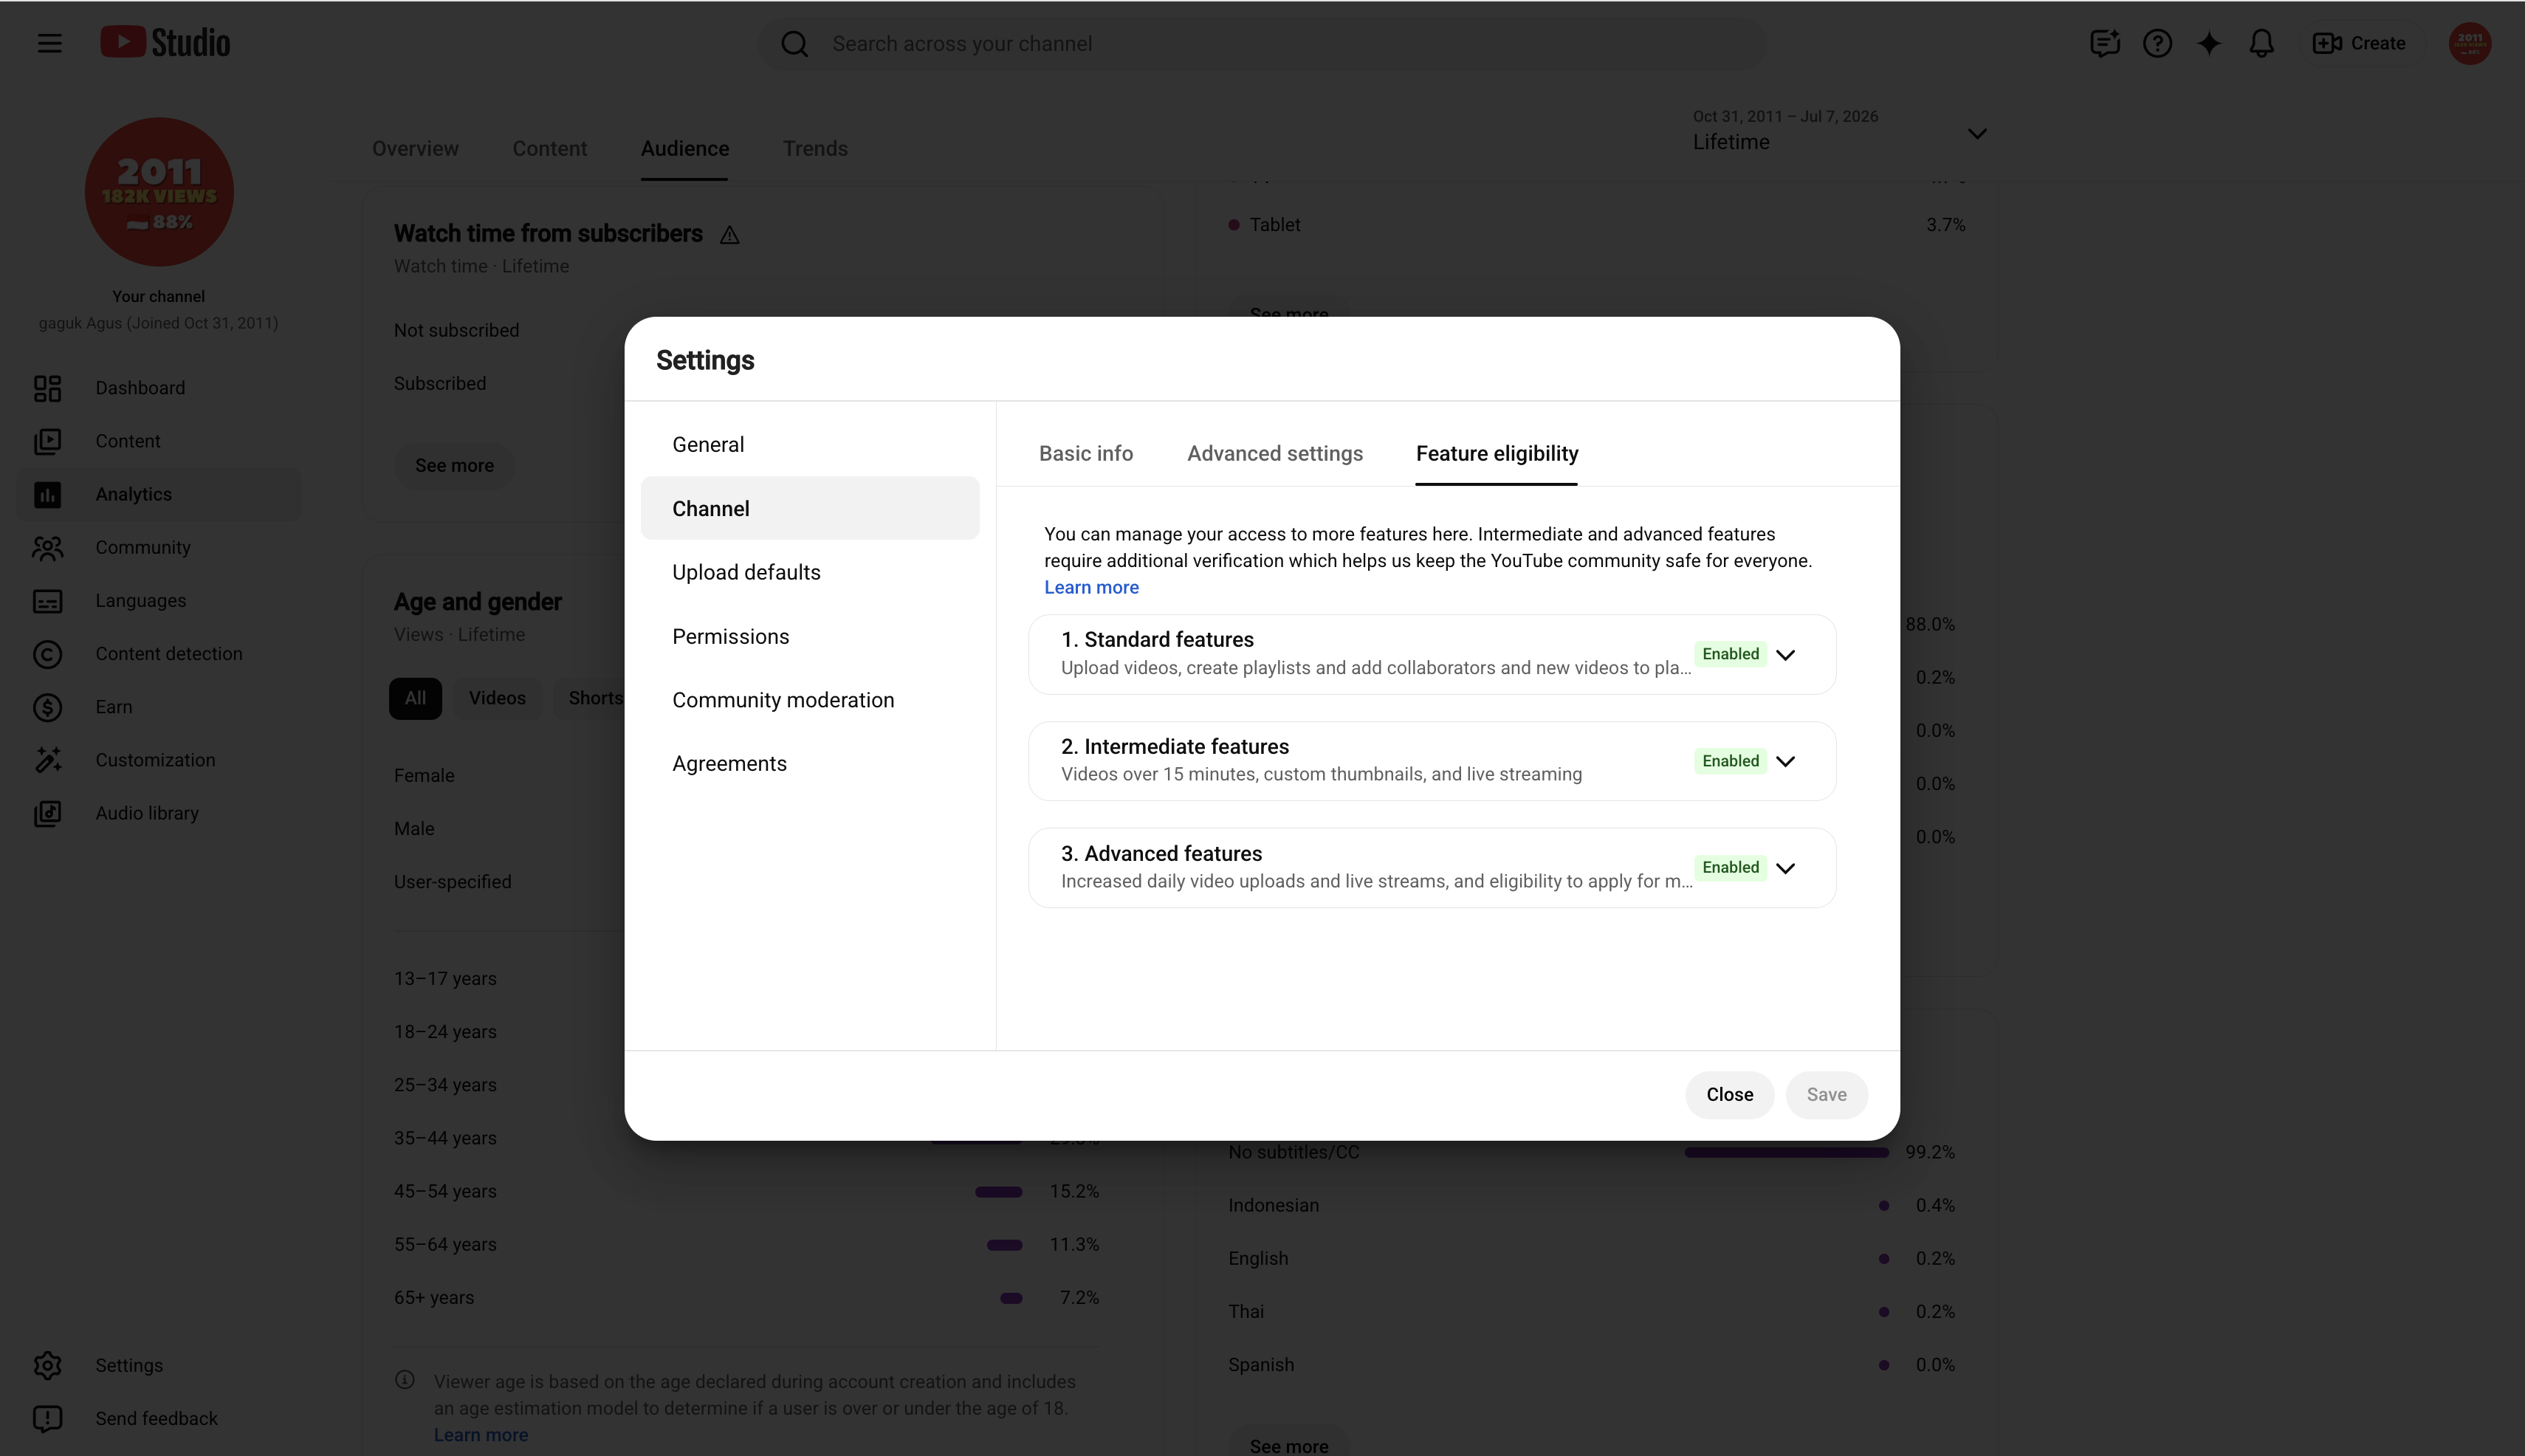Click the 65+ years percentage bar
2525x1456 pixels.
1011,1297
